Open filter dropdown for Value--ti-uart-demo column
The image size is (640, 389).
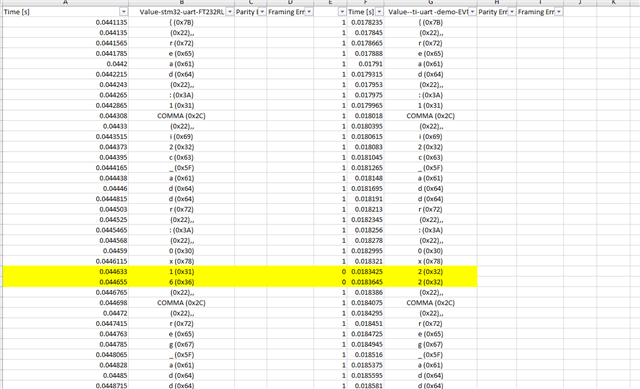(x=472, y=12)
